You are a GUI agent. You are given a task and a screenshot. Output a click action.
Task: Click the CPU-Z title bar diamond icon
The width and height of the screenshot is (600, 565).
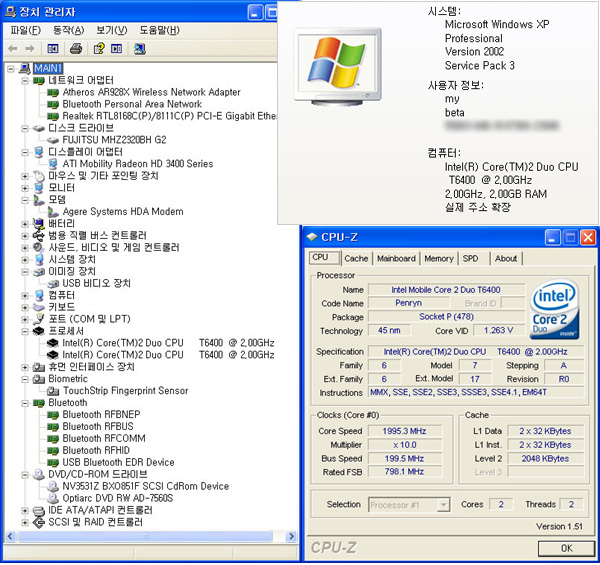click(x=312, y=237)
